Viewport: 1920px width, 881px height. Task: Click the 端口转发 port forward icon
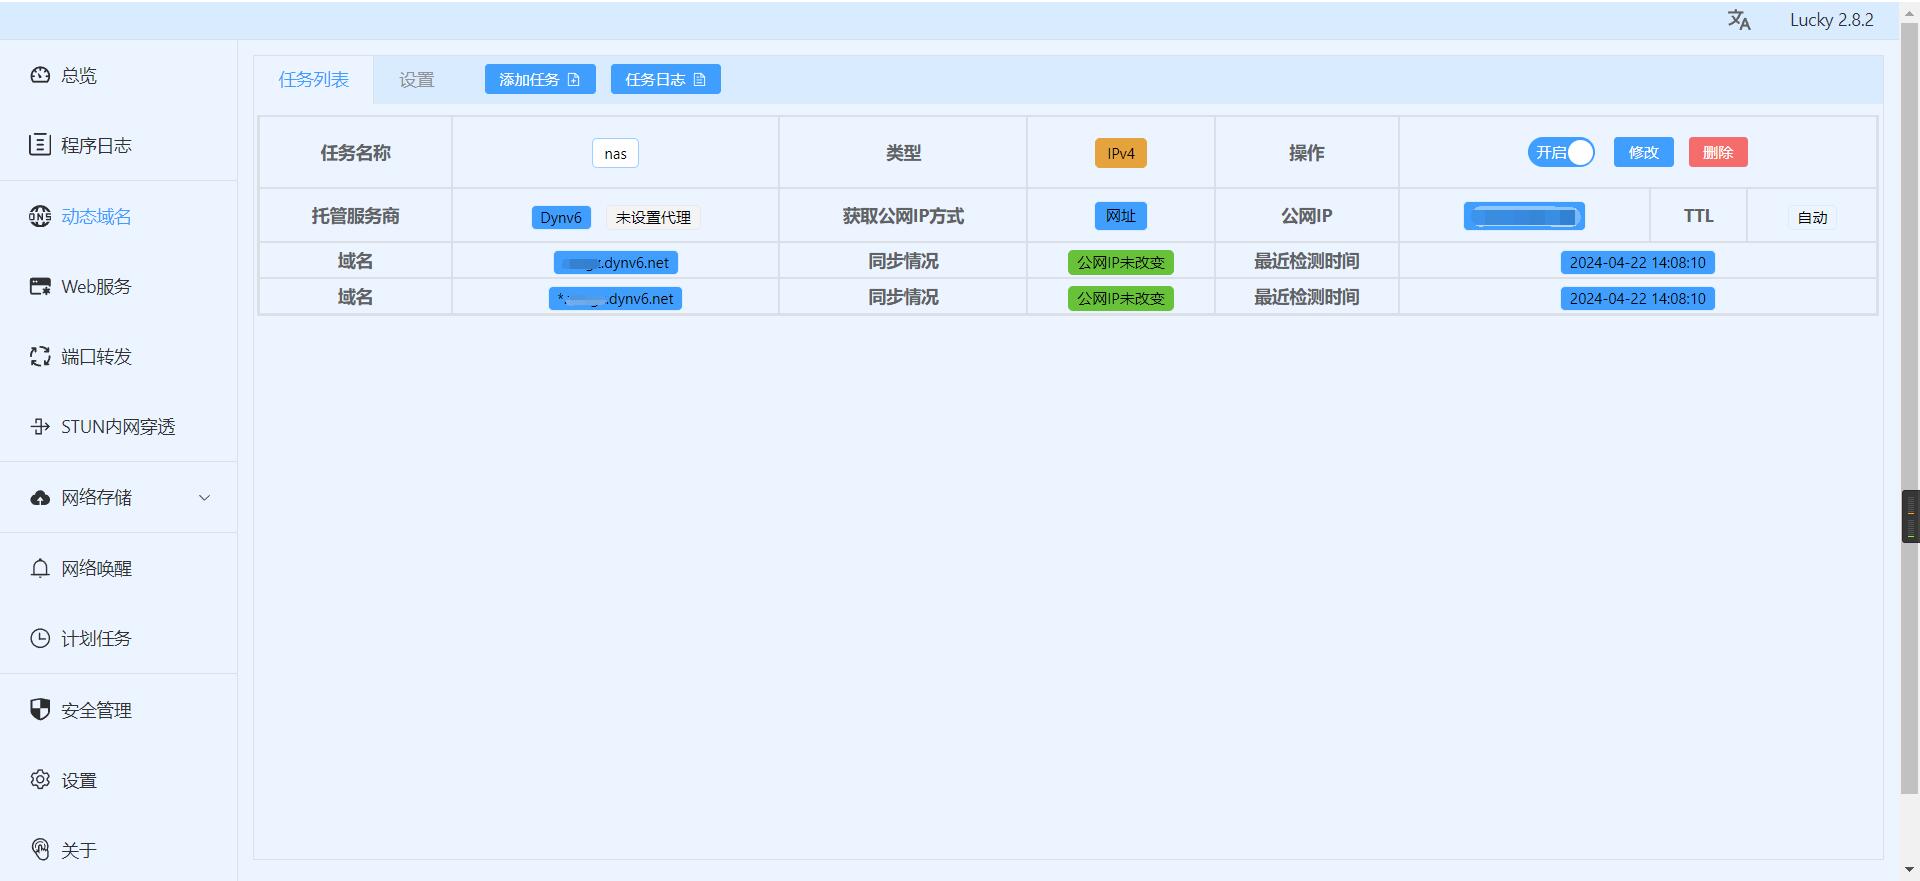(x=40, y=357)
